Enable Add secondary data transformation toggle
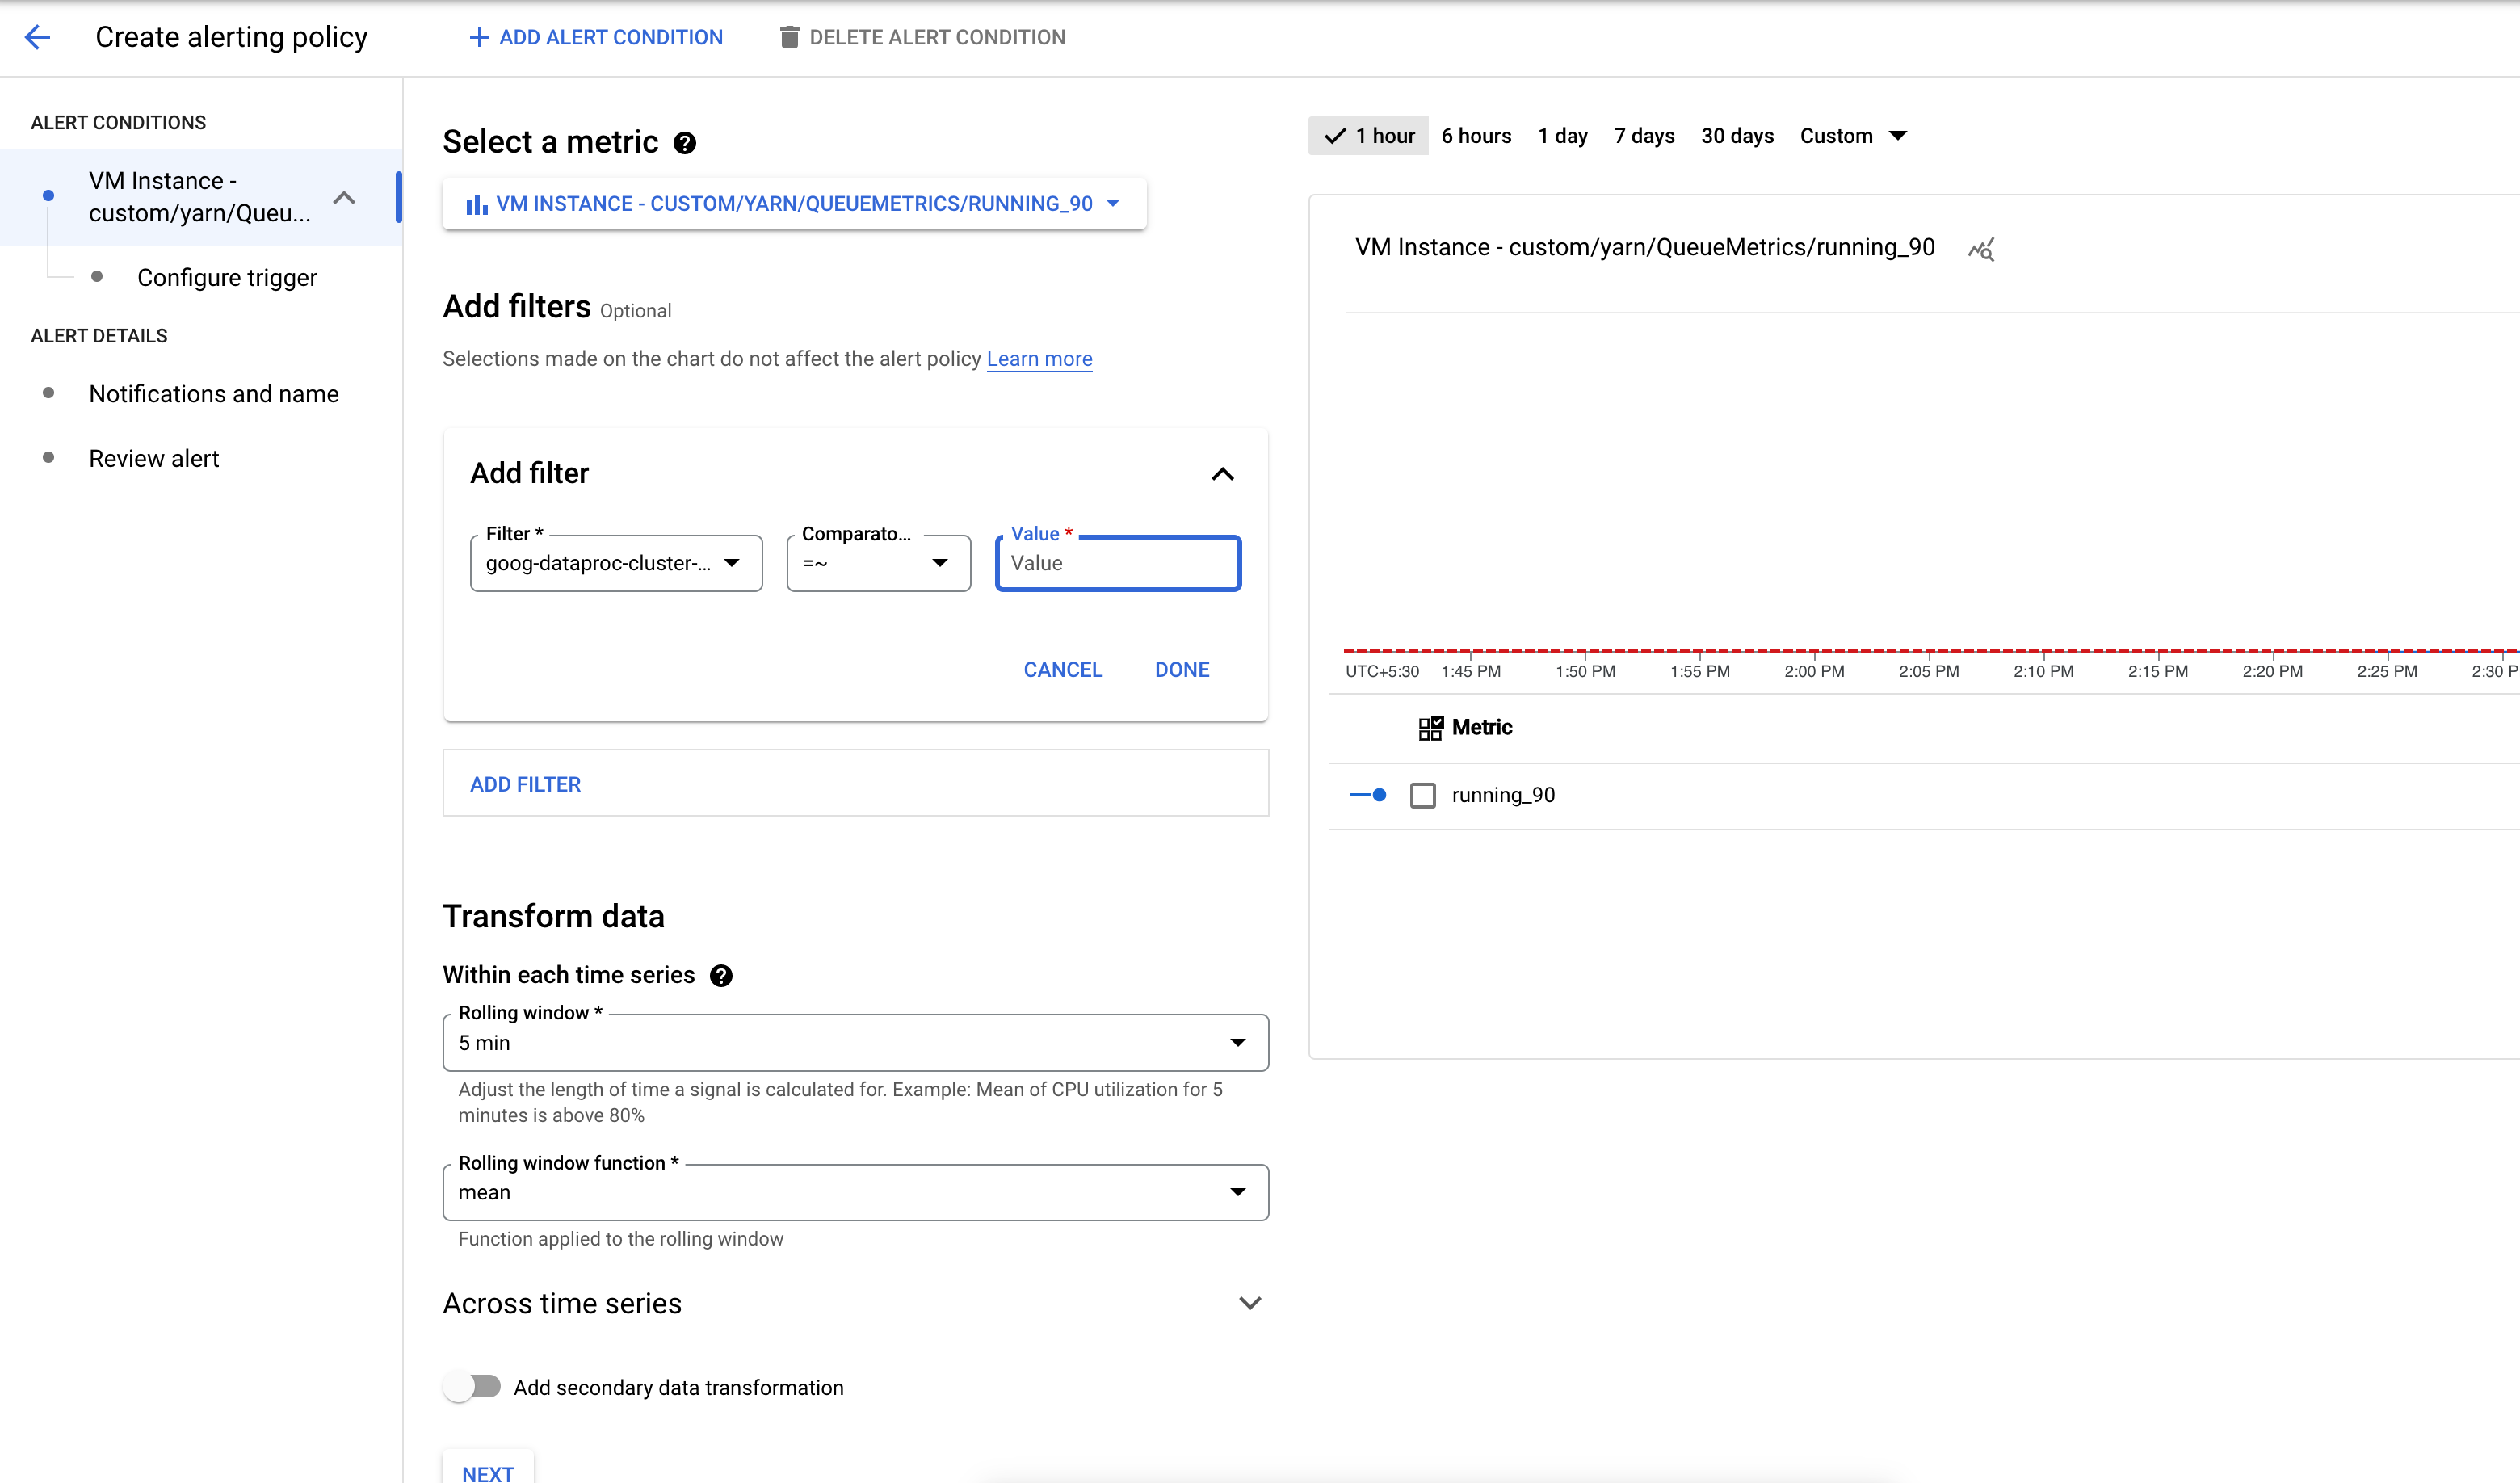 [x=473, y=1386]
